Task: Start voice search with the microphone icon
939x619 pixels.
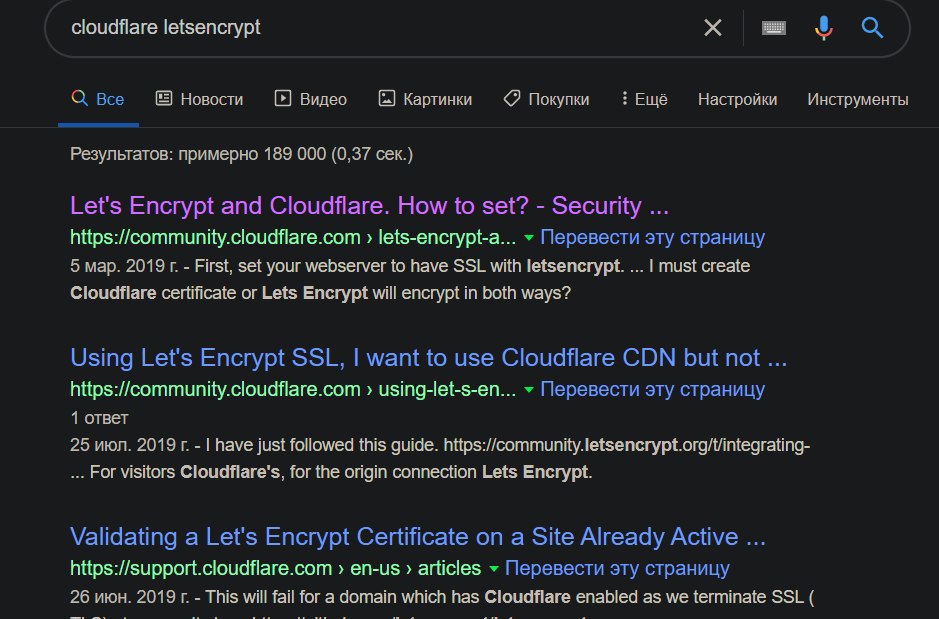Action: click(823, 28)
